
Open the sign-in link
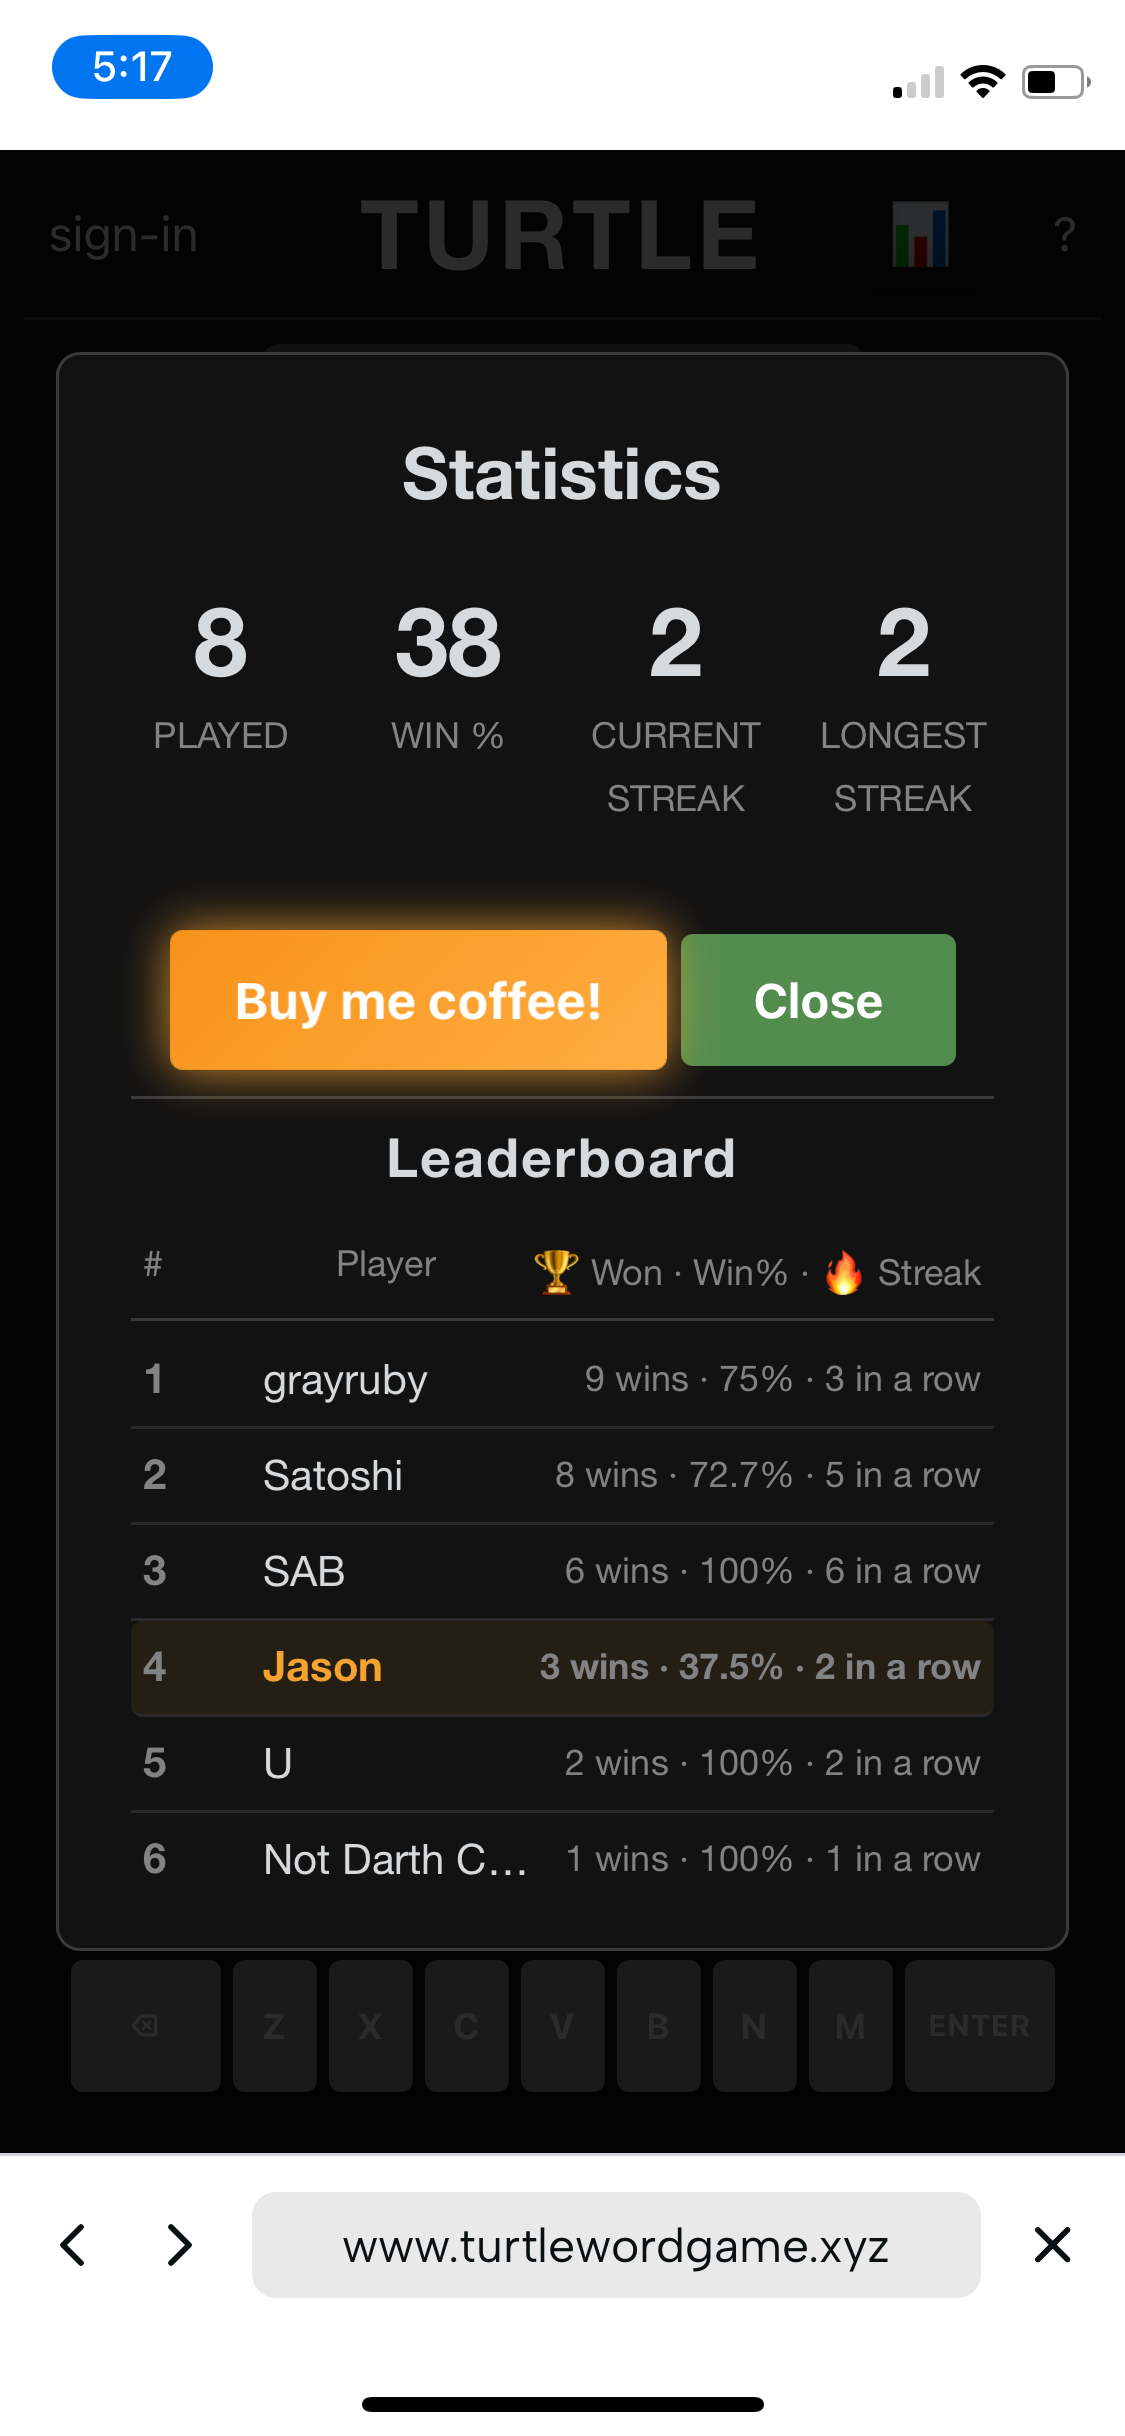(124, 235)
